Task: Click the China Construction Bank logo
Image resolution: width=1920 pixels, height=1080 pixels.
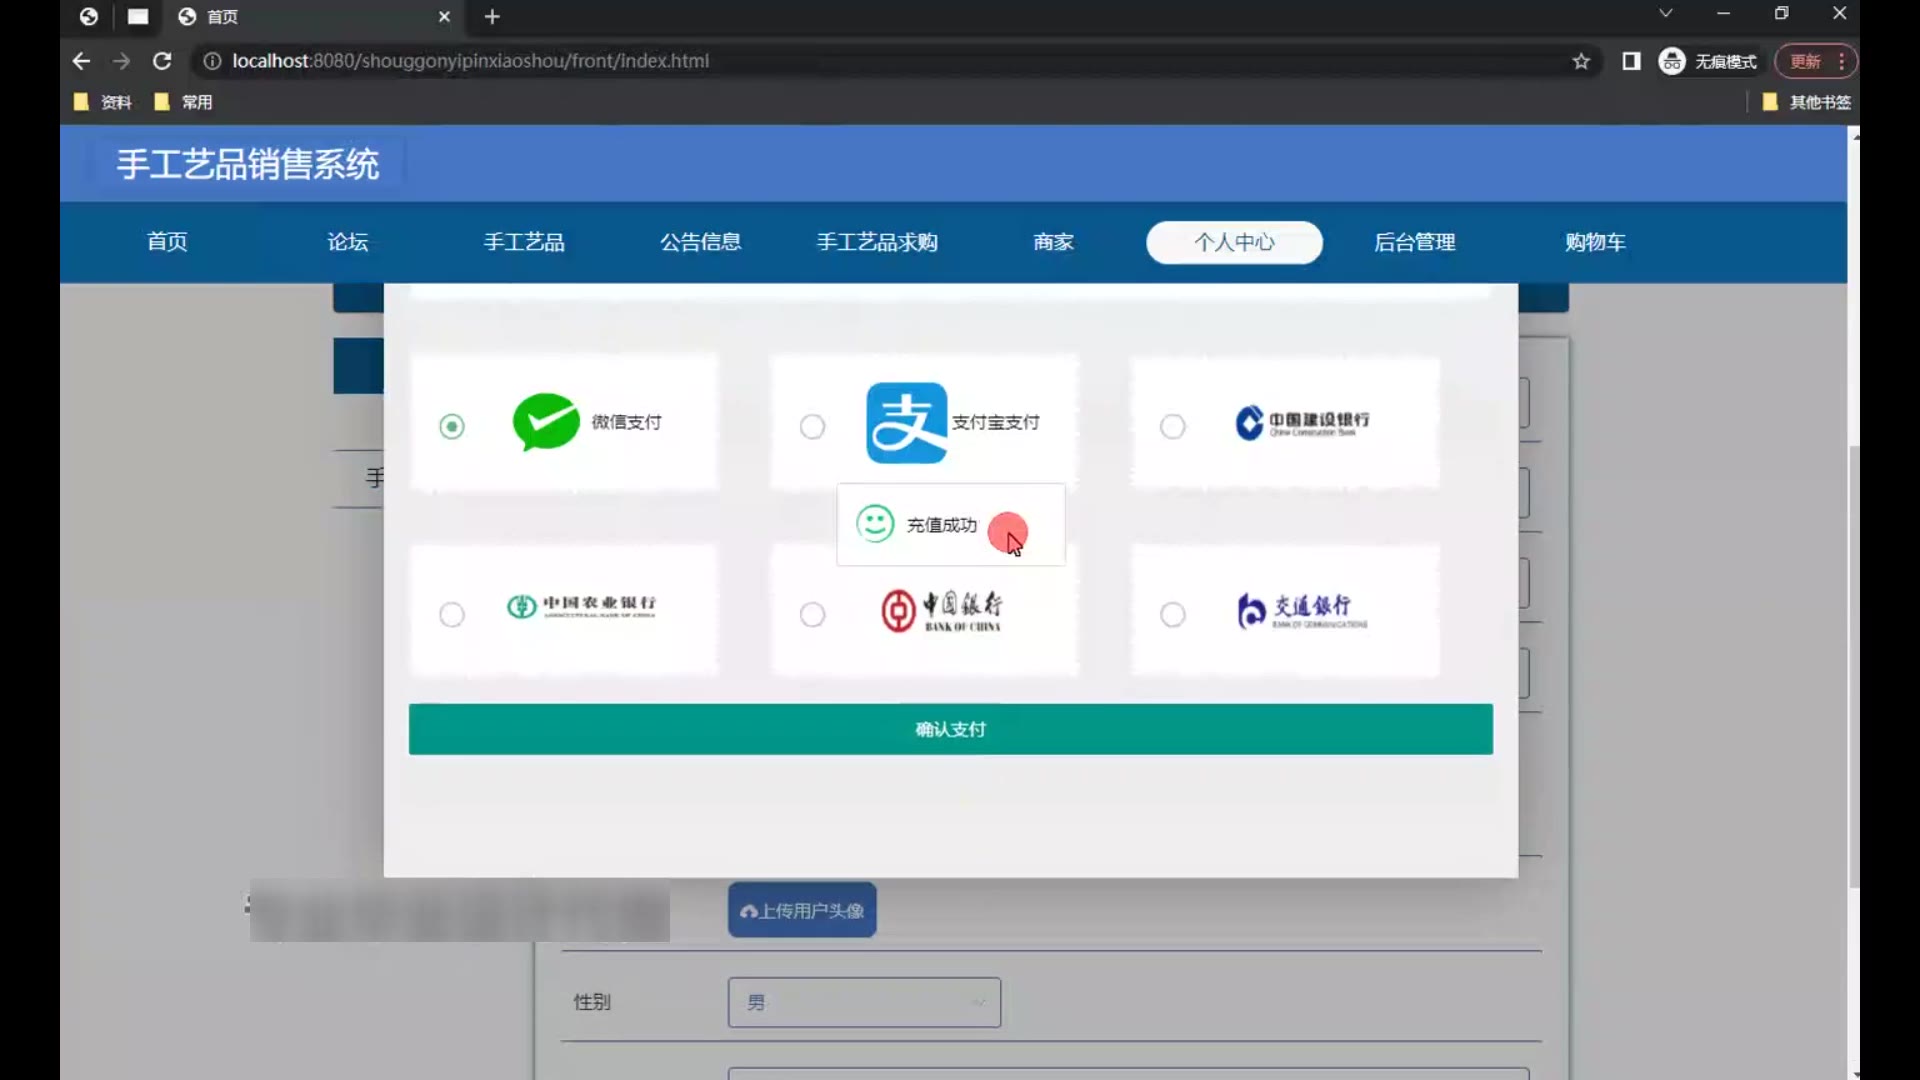Action: [x=1301, y=423]
